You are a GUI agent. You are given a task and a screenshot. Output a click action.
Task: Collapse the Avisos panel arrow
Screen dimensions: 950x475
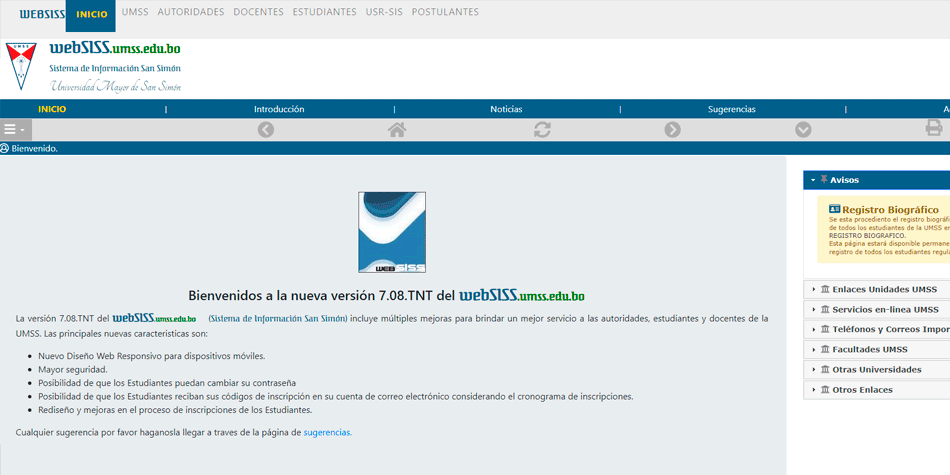tap(813, 180)
